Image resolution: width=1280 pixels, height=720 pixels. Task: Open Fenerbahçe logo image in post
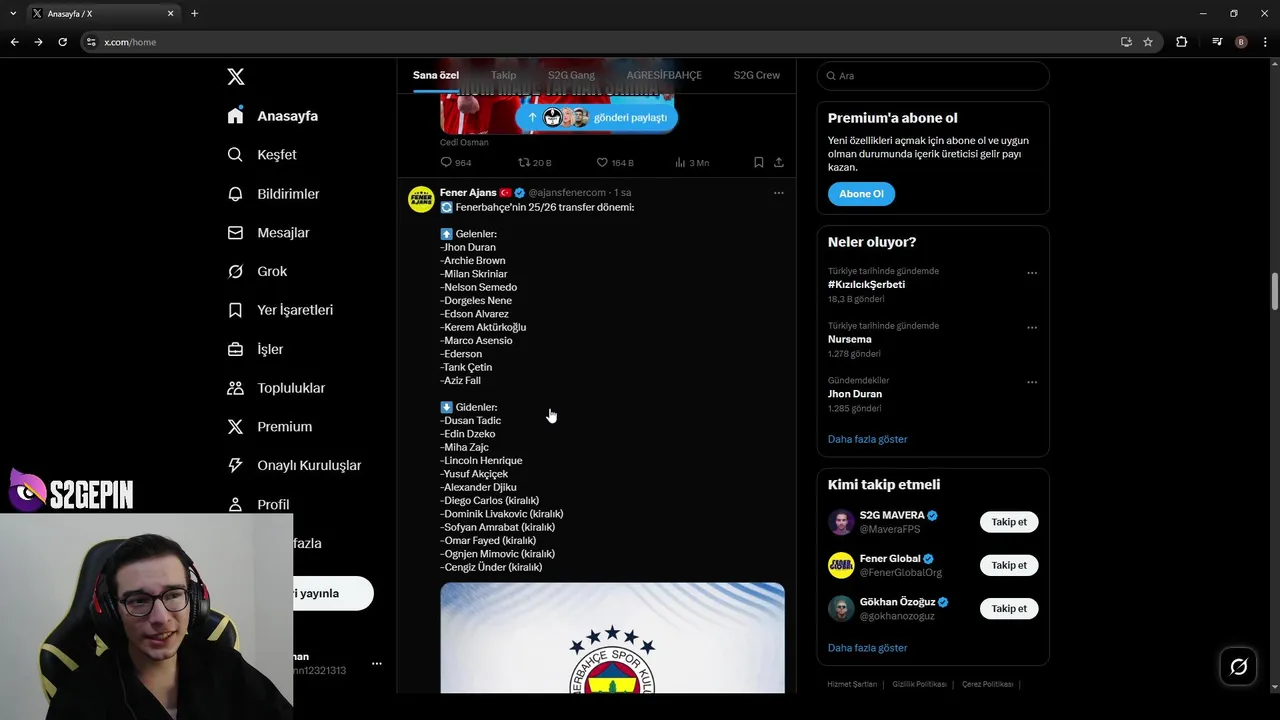(612, 638)
